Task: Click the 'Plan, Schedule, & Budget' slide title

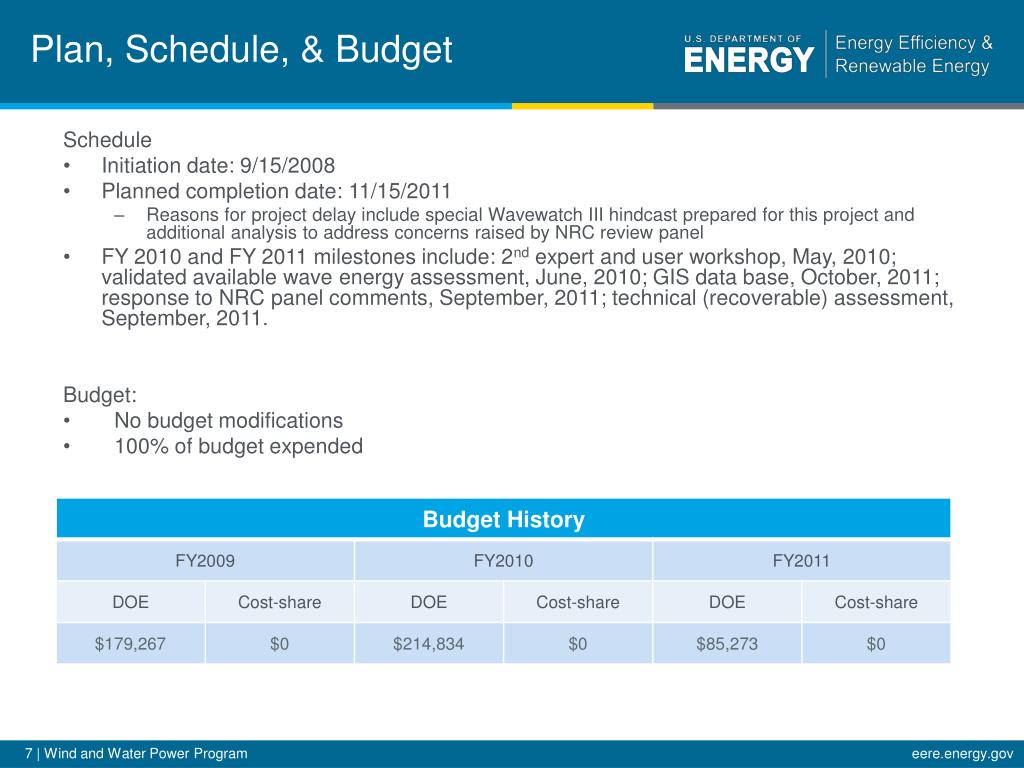Action: 242,50
